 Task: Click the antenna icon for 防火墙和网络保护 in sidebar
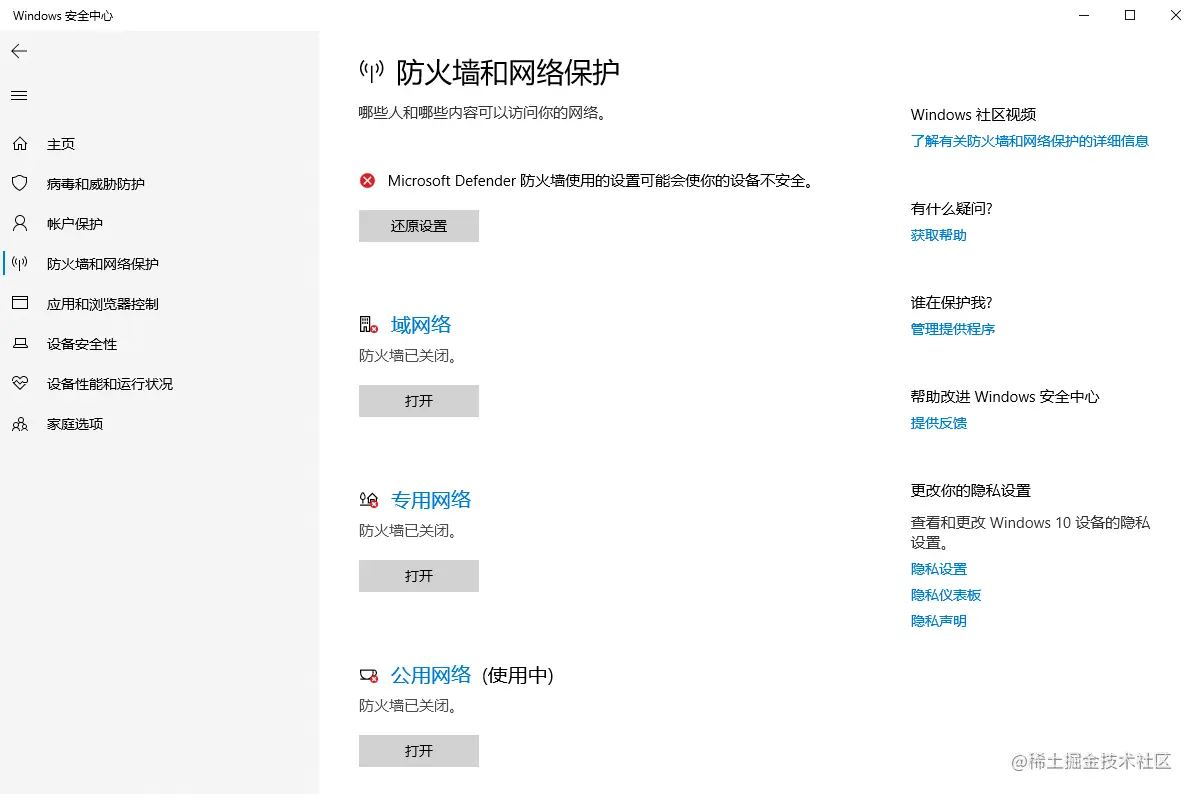coord(20,263)
